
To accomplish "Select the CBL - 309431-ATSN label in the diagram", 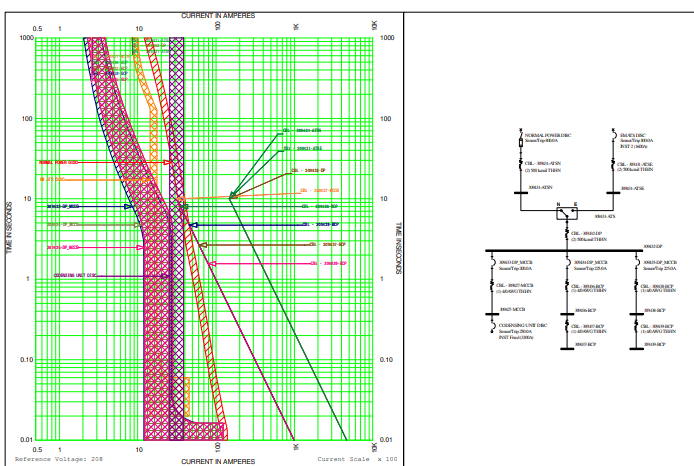I will pos(543,164).
